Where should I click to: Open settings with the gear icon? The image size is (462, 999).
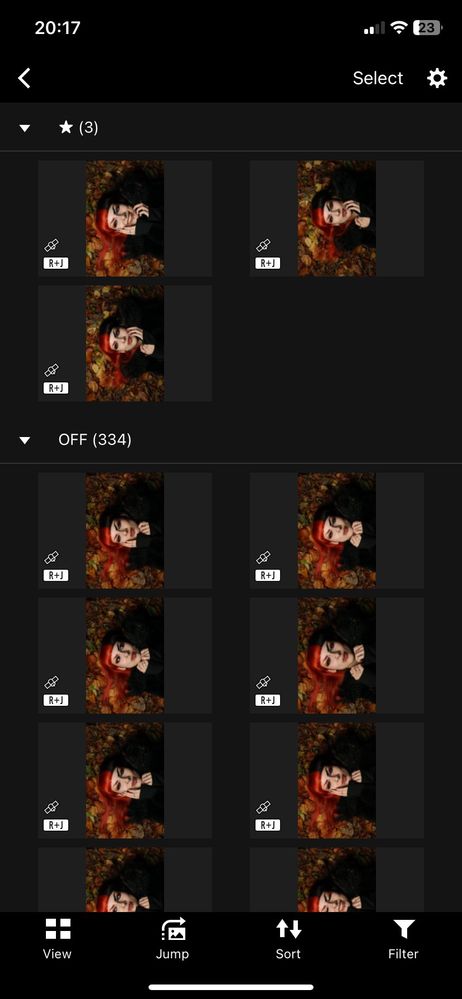[437, 78]
